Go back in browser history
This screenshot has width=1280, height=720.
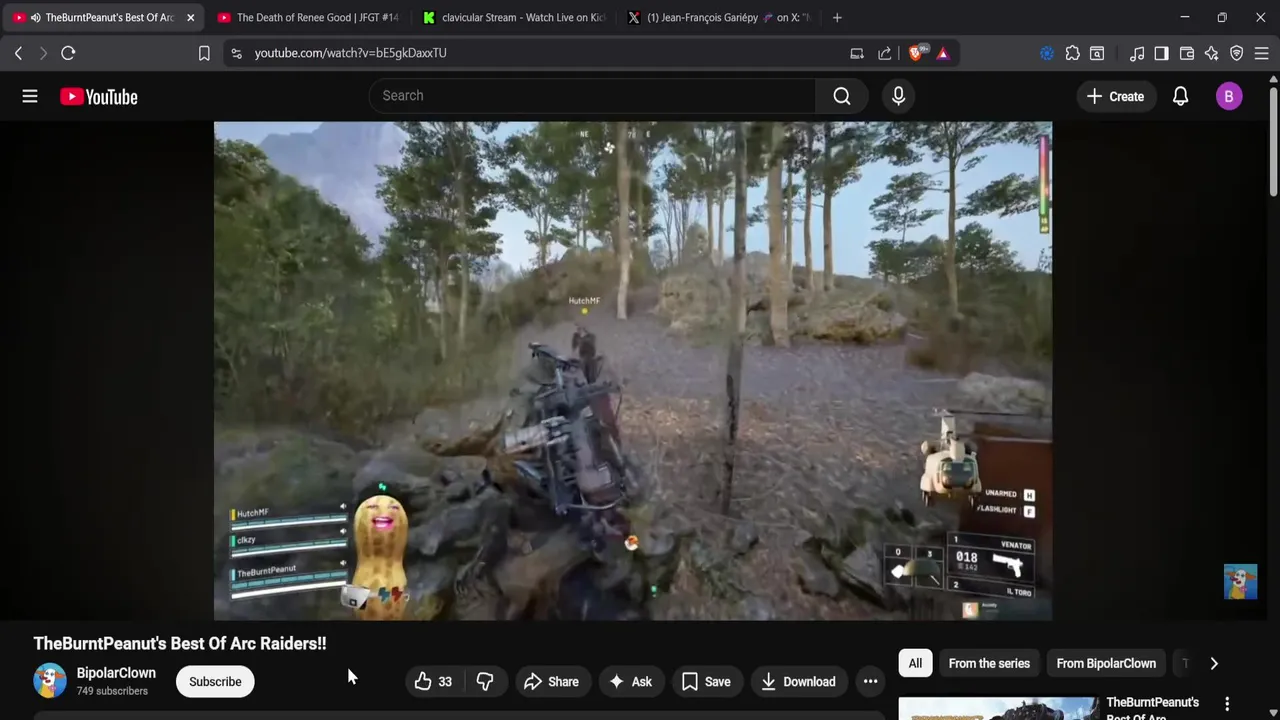(18, 53)
